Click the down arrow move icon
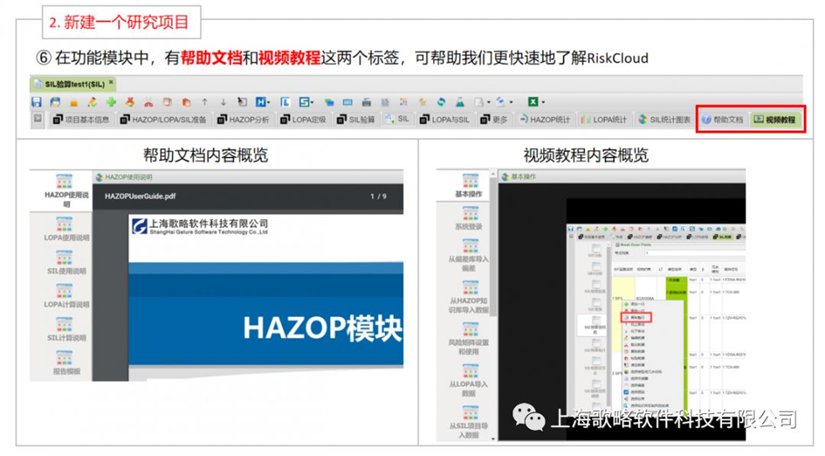Image resolution: width=825 pixels, height=456 pixels. point(223,102)
